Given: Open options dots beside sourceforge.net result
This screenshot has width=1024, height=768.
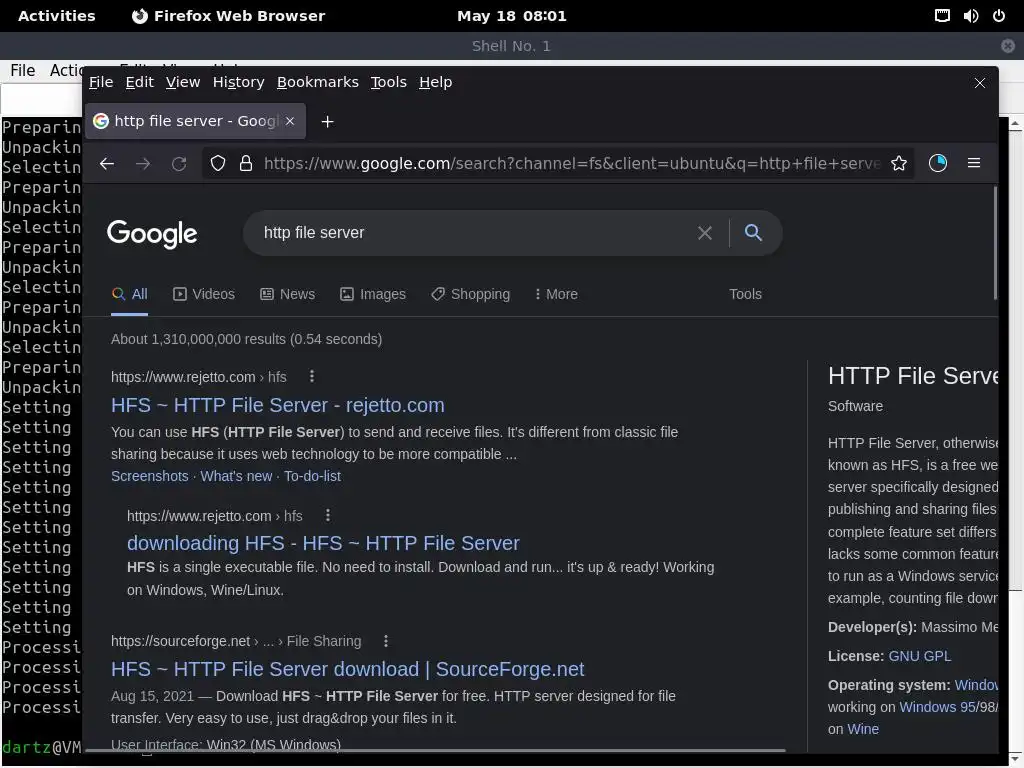Looking at the screenshot, I should click(386, 641).
